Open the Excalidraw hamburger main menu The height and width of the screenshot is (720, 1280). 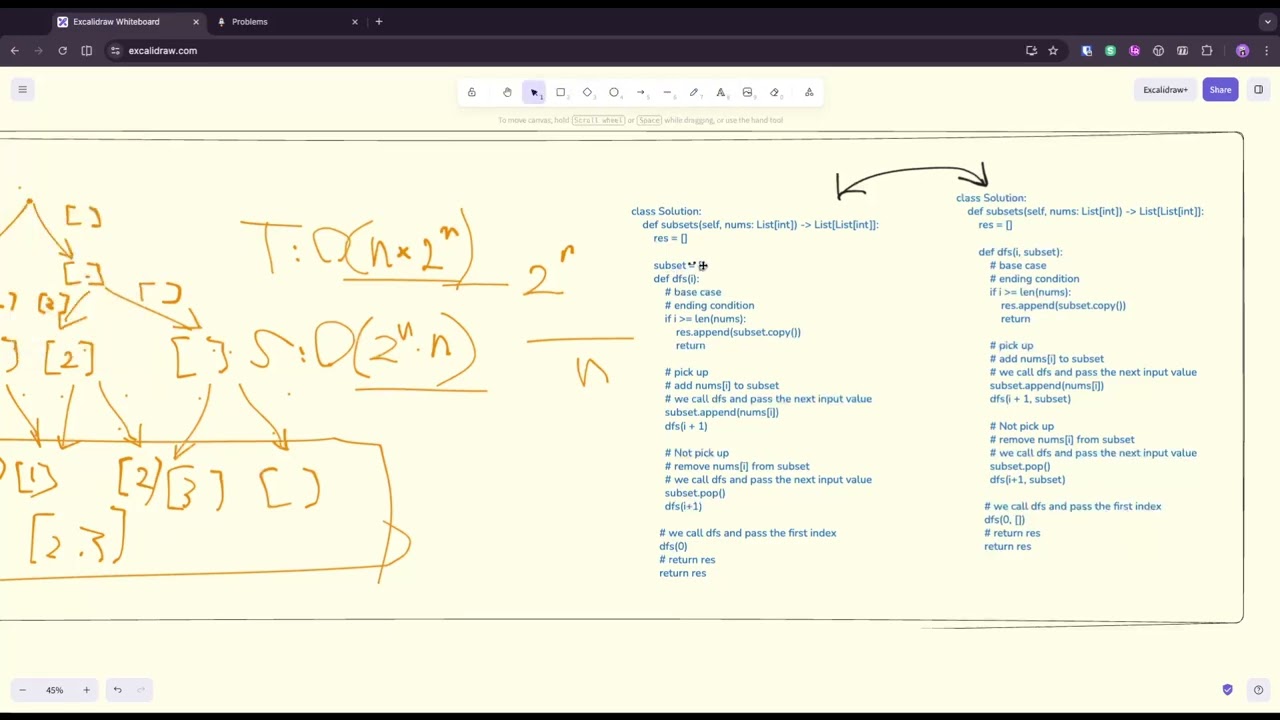(22, 90)
